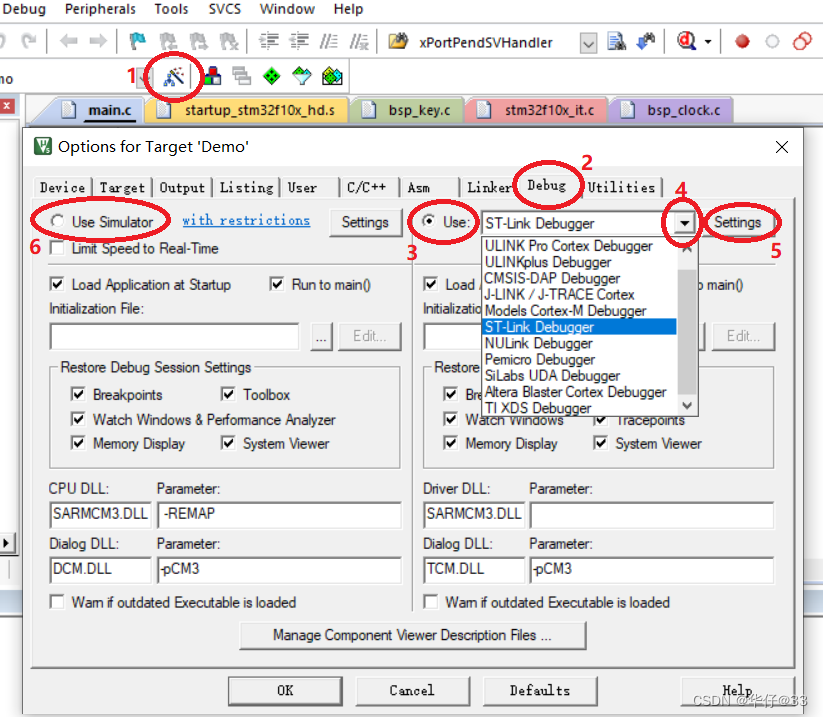This screenshot has height=717, width=823.
Task: Click the Uncomment Selection icon
Action: coord(360,41)
